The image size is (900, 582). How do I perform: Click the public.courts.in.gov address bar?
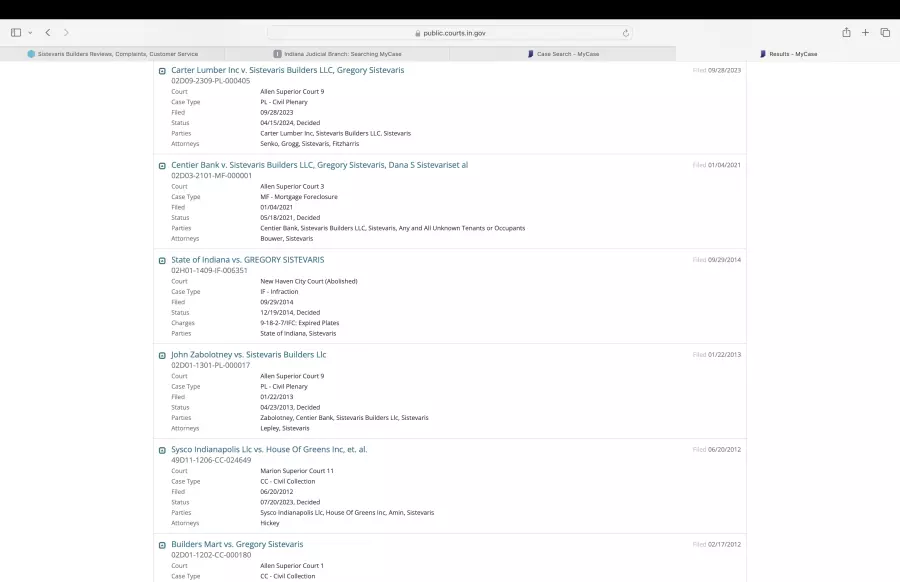[450, 33]
